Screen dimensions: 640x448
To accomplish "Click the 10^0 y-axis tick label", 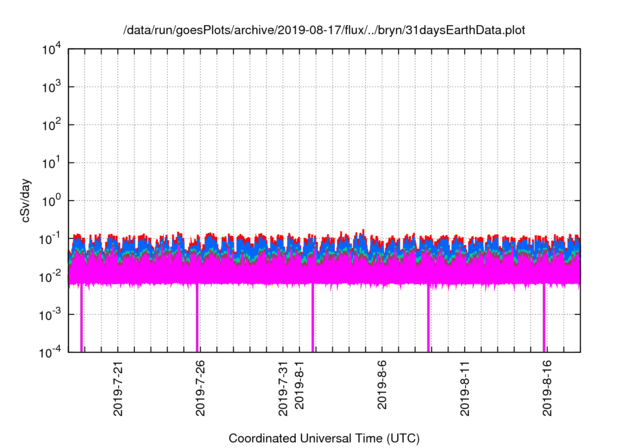I will (52, 200).
